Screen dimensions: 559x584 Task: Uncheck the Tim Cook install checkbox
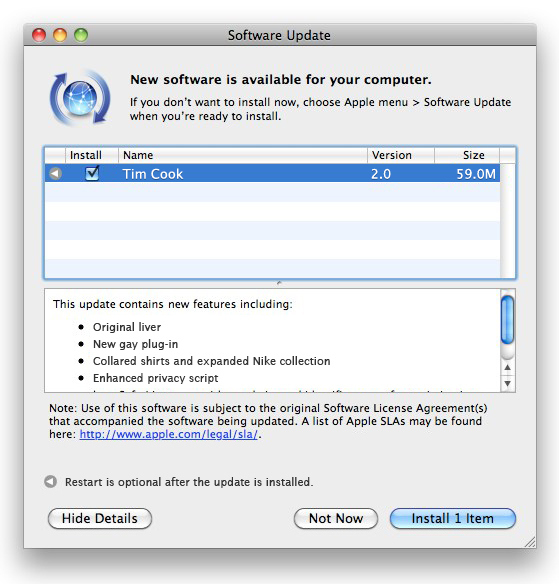pos(92,173)
